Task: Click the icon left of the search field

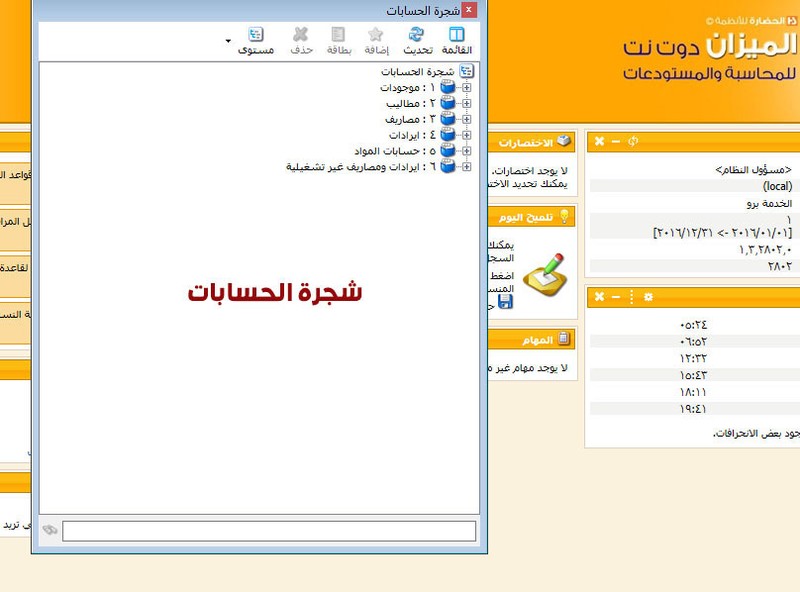Action: [x=50, y=530]
